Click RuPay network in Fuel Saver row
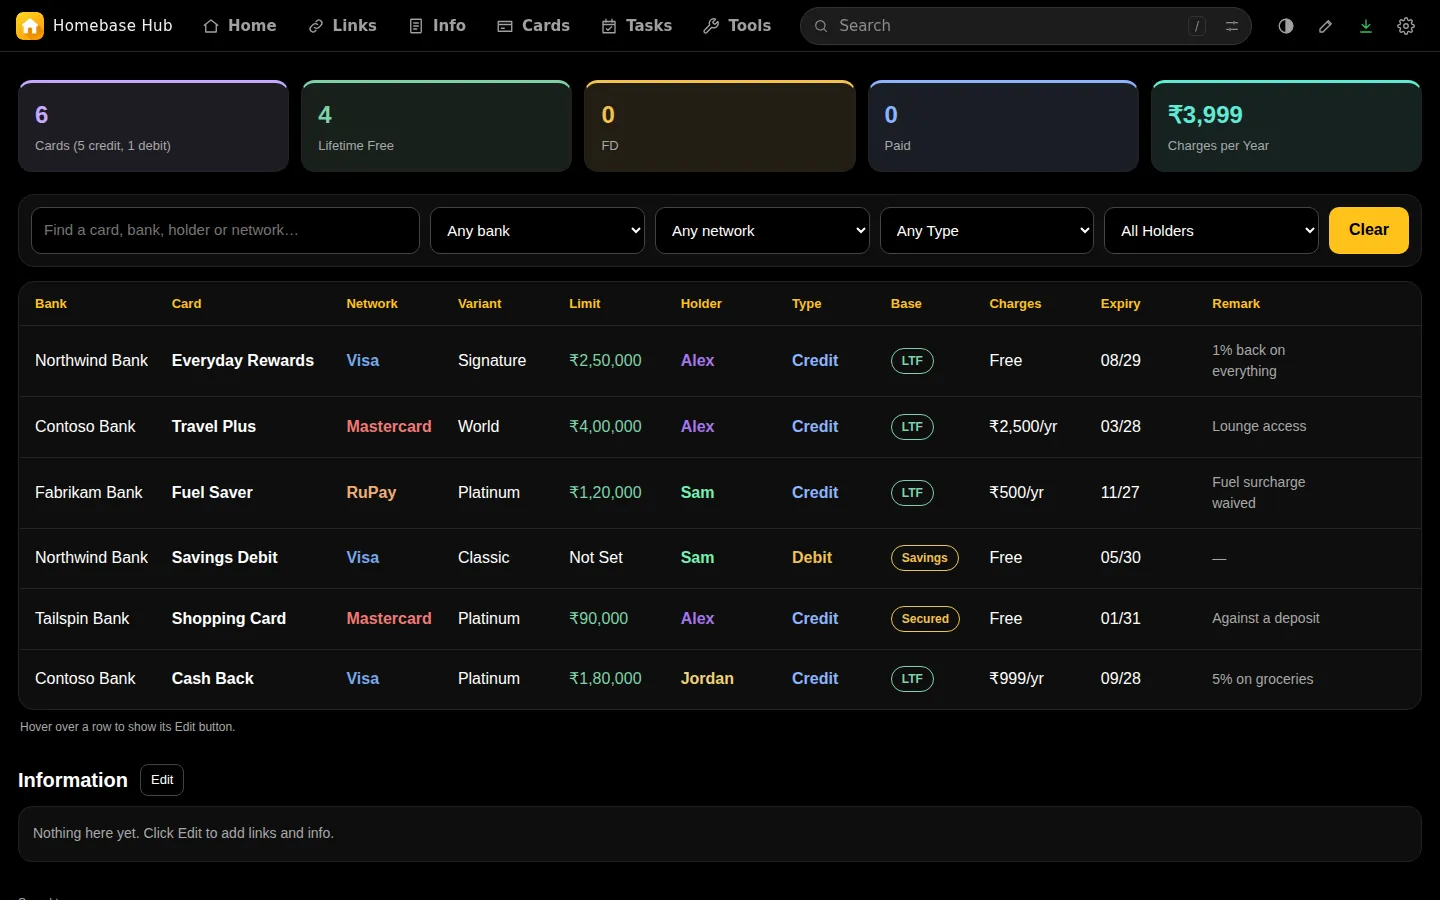 pyautogui.click(x=371, y=493)
